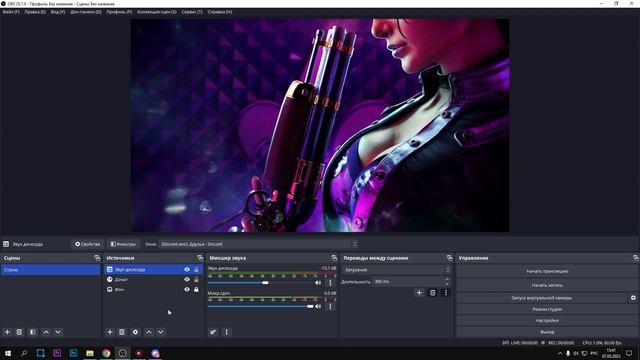Open mixer menu dots at Микшер звука bottom
Image resolution: width=640 pixels, height=360 pixels.
coord(227,332)
